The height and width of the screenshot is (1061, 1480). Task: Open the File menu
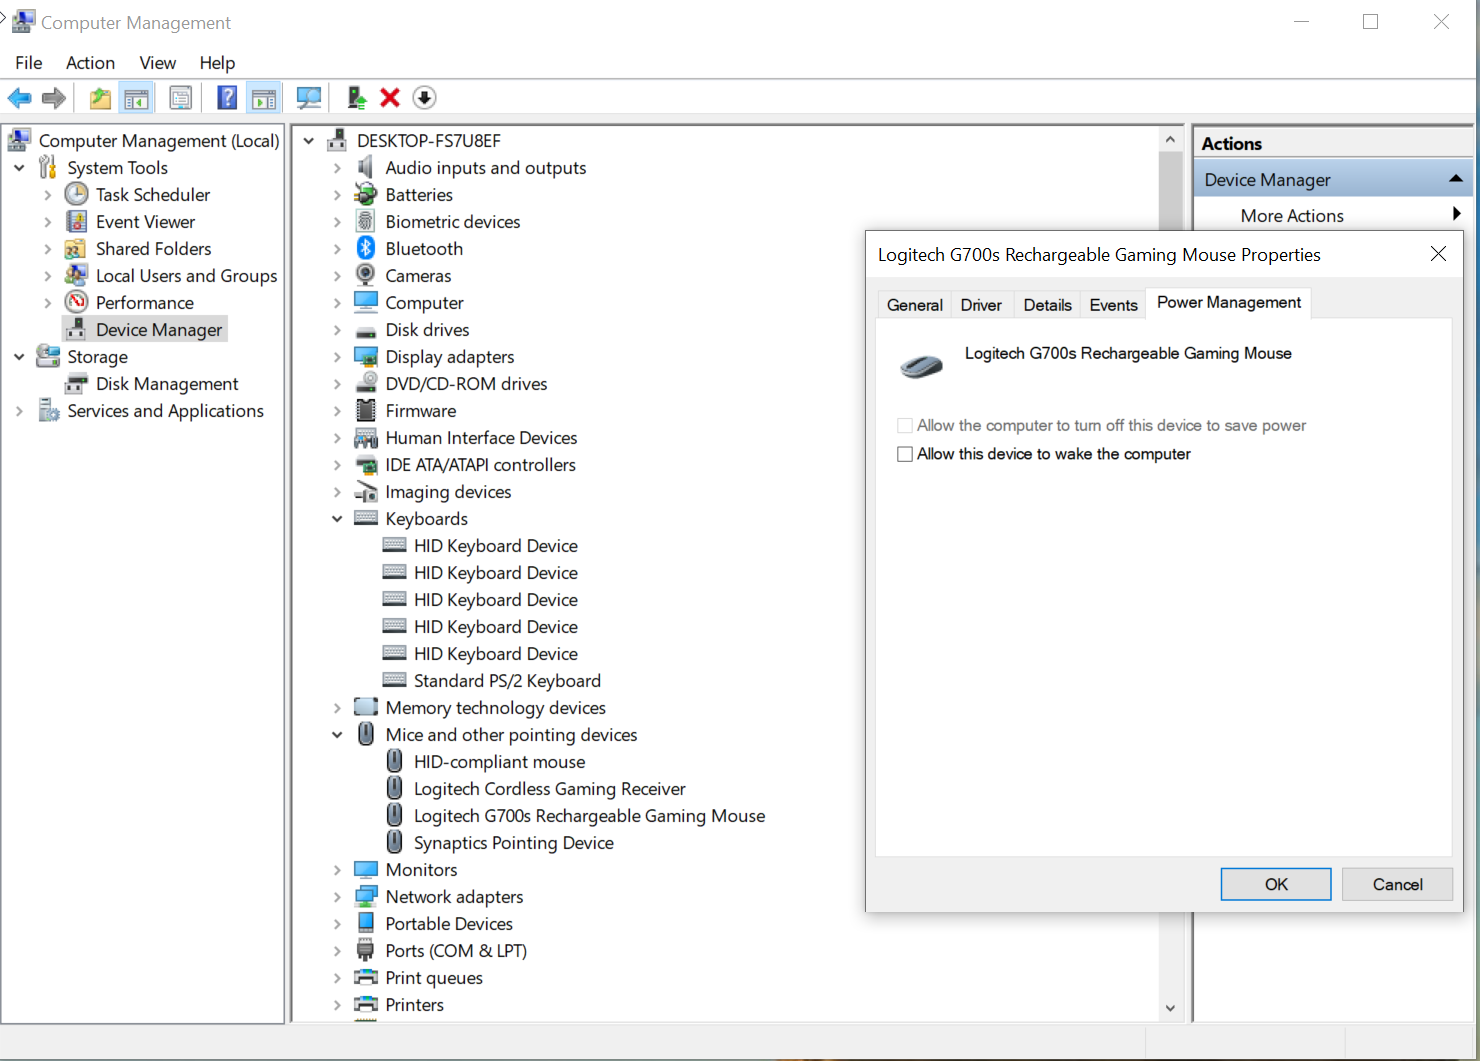29,62
